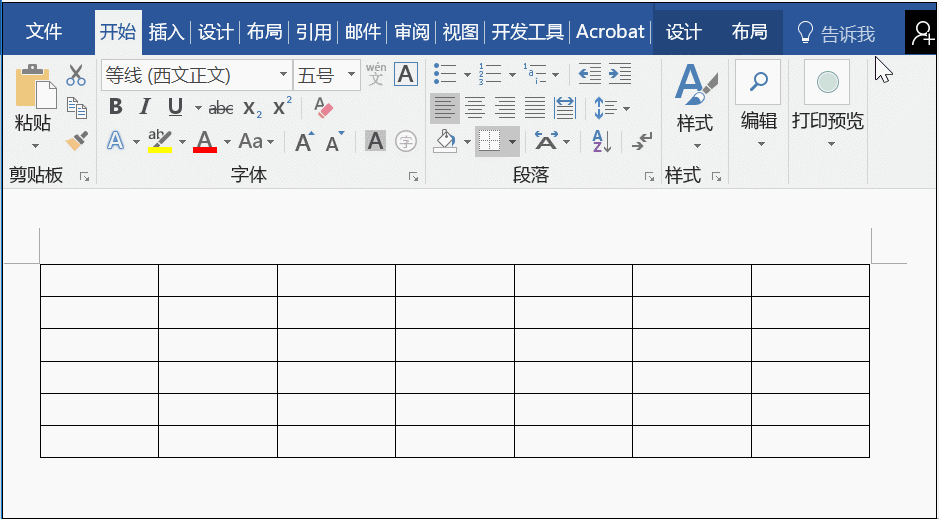Click the Text Effects glowing A icon
Screen dimensions: 939x519
coord(116,141)
